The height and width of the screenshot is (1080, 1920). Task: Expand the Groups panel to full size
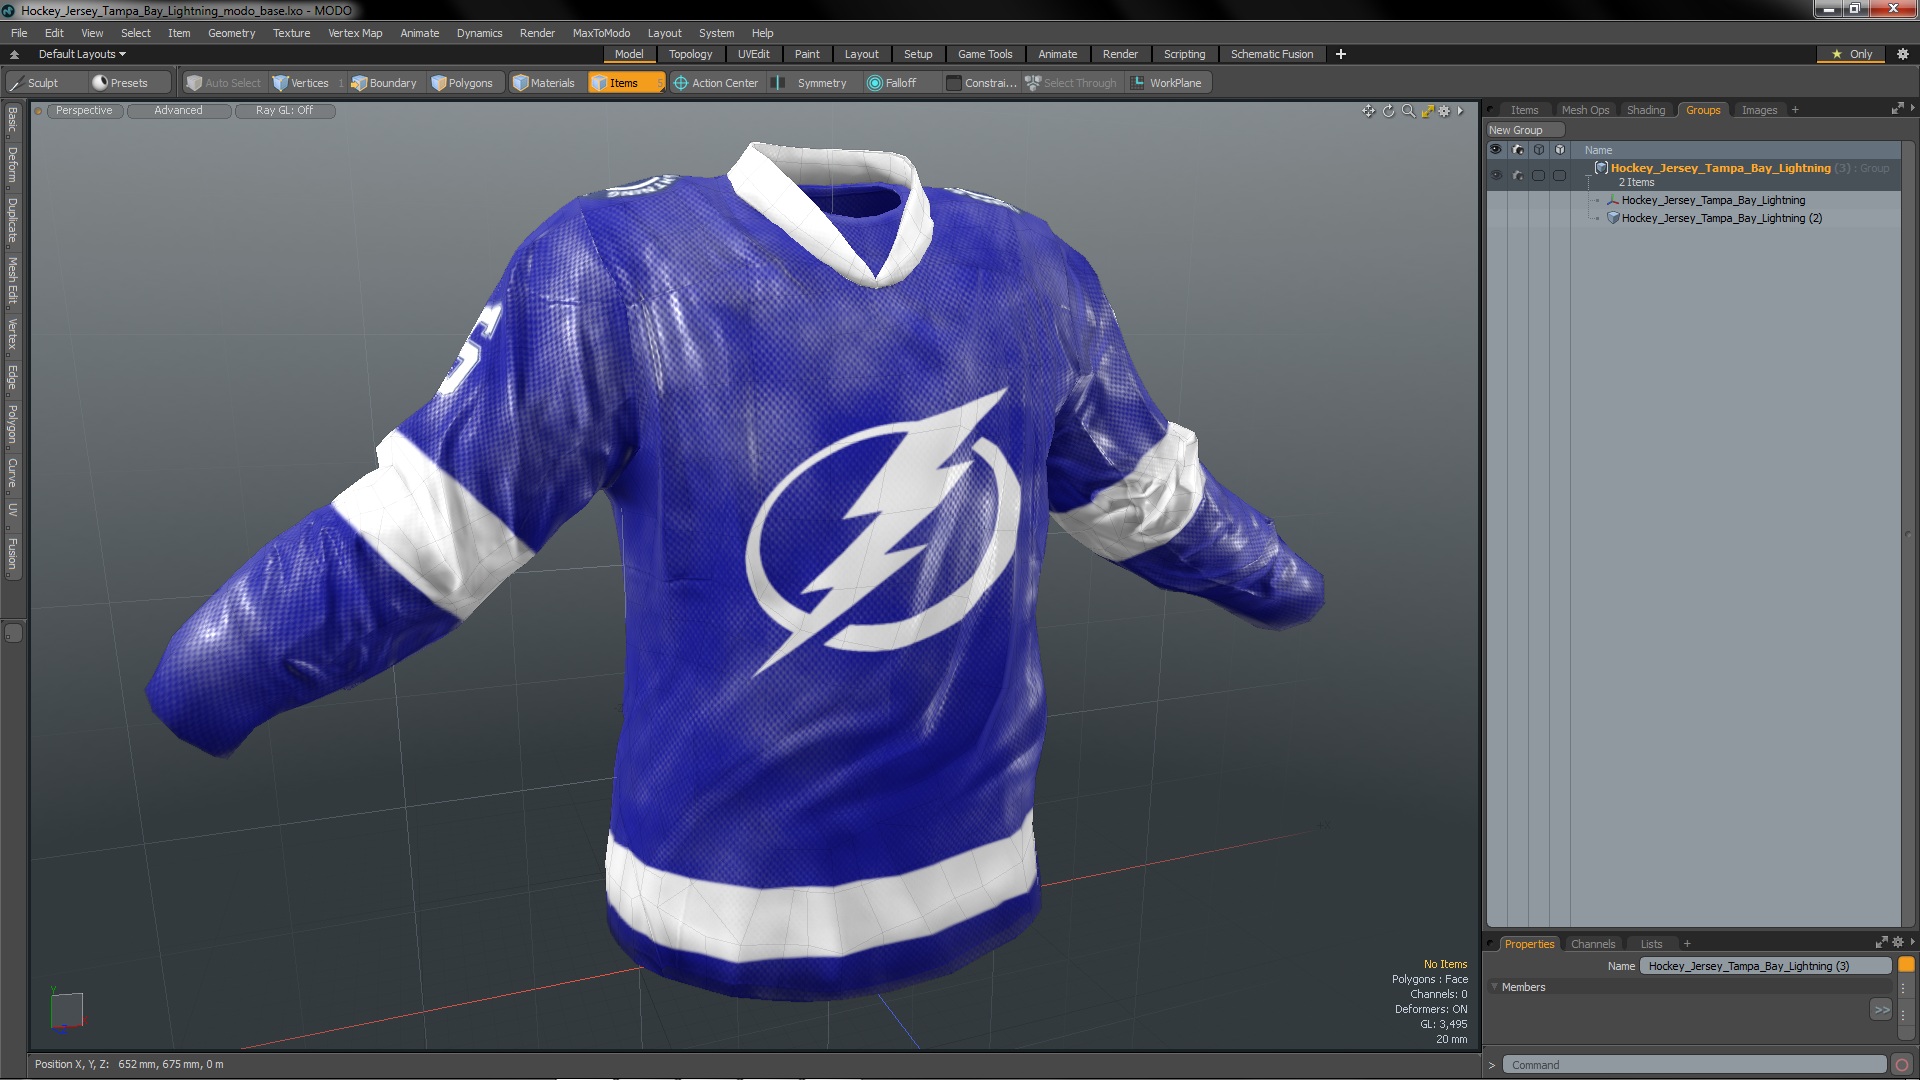coord(1897,109)
